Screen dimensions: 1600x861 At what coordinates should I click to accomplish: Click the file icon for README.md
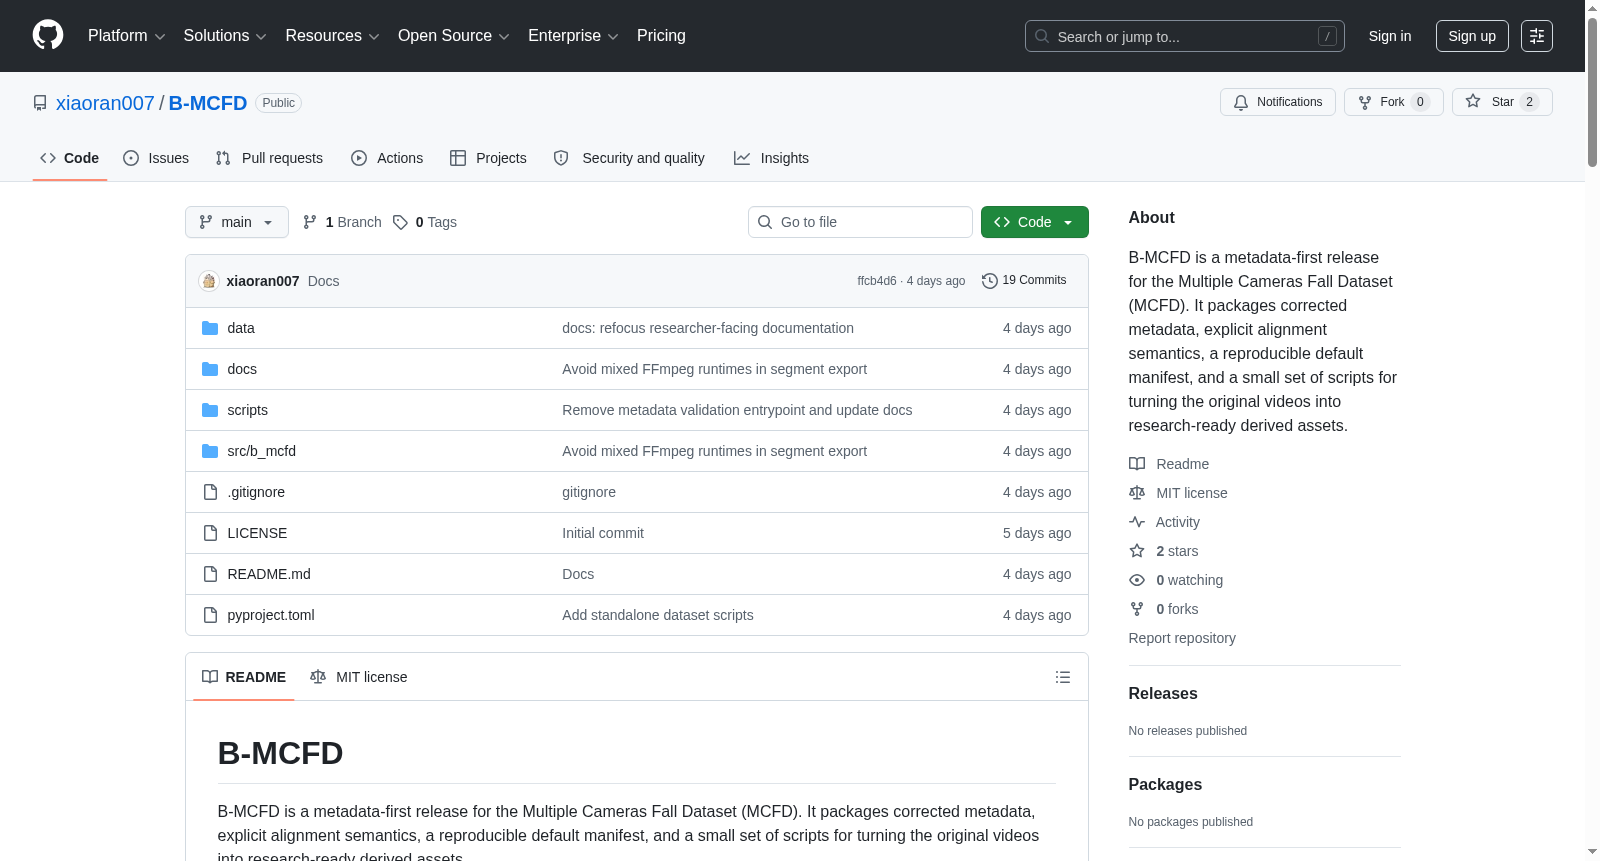click(x=210, y=574)
